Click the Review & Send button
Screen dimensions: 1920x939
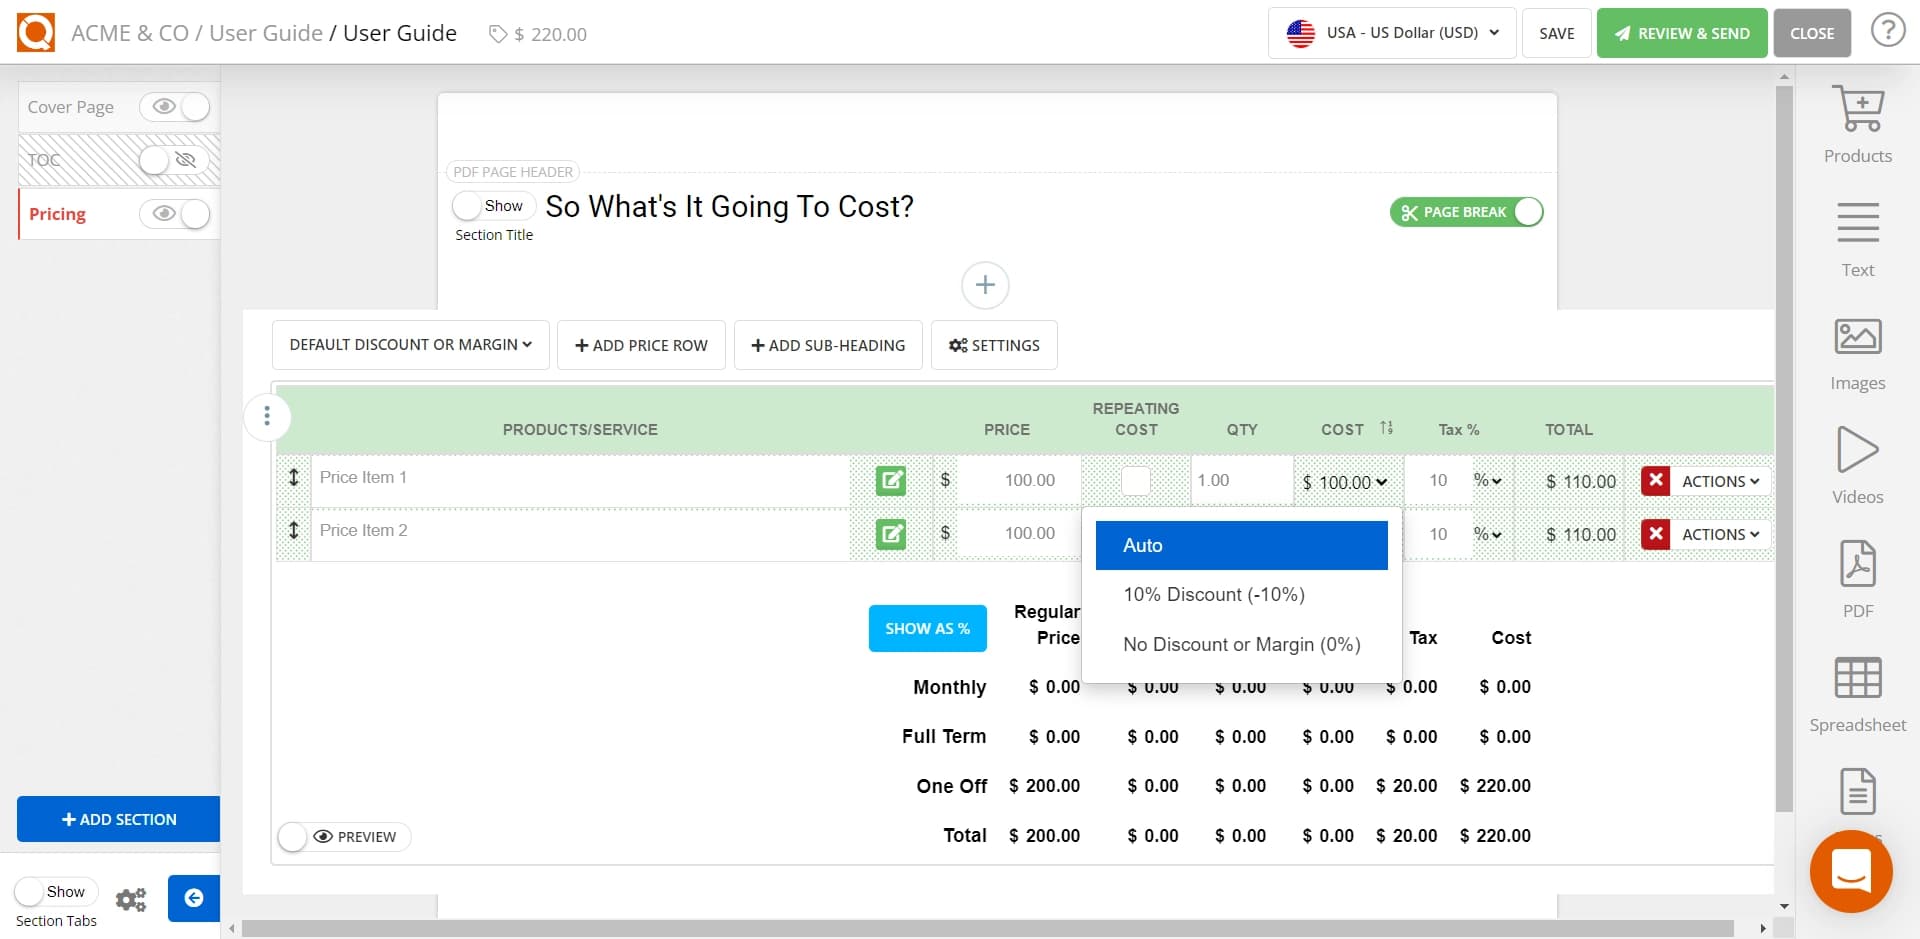[x=1681, y=32]
